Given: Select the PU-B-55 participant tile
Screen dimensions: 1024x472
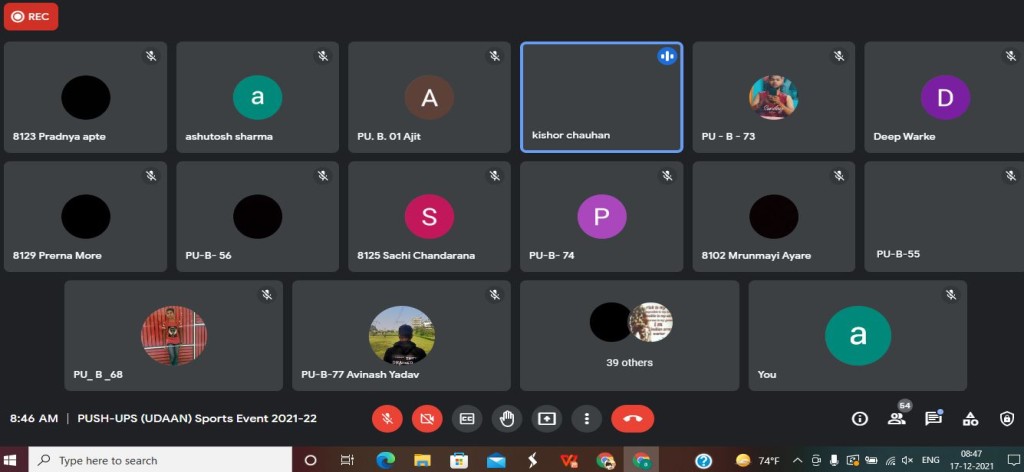Looking at the screenshot, I should (x=944, y=217).
